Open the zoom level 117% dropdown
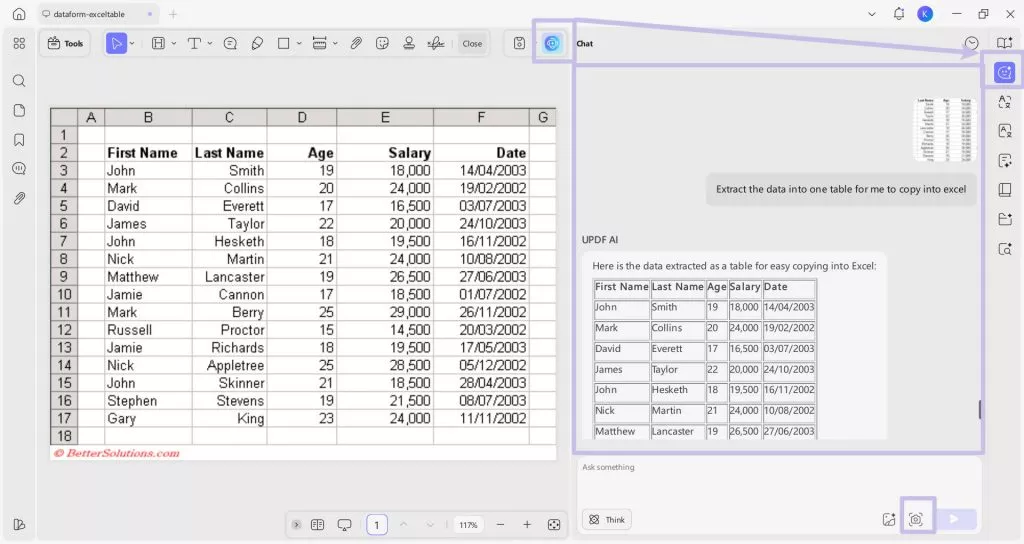Viewport: 1024px width, 544px height. [468, 525]
